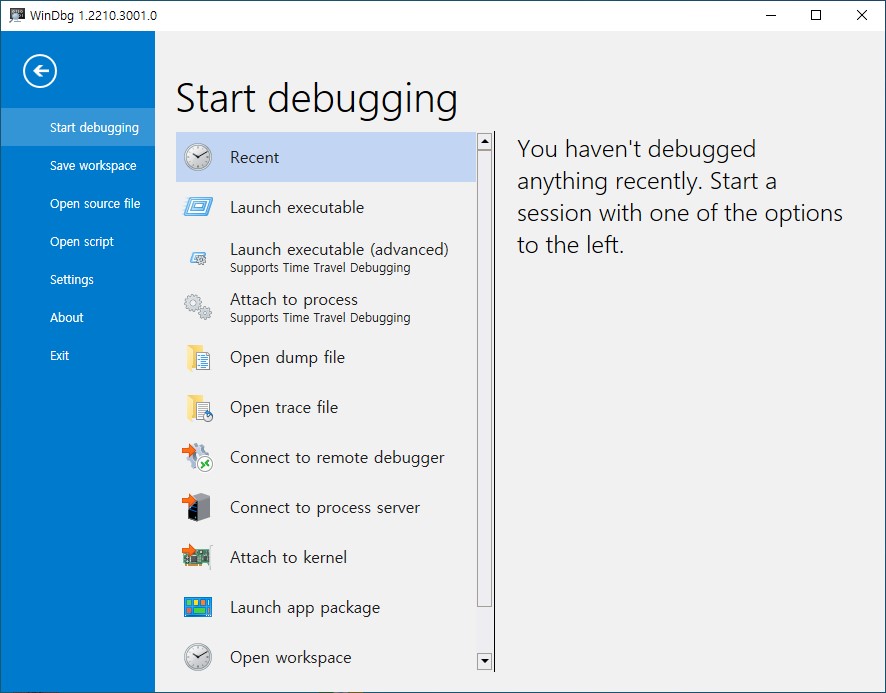Click Exit in the sidebar
This screenshot has width=886, height=693.
pyautogui.click(x=77, y=356)
